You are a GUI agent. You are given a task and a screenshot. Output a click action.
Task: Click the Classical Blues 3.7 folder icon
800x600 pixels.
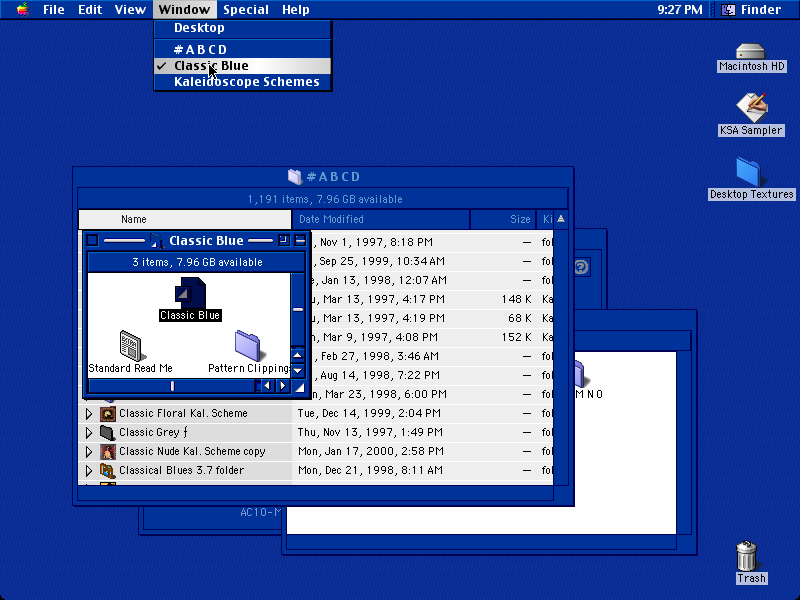108,470
